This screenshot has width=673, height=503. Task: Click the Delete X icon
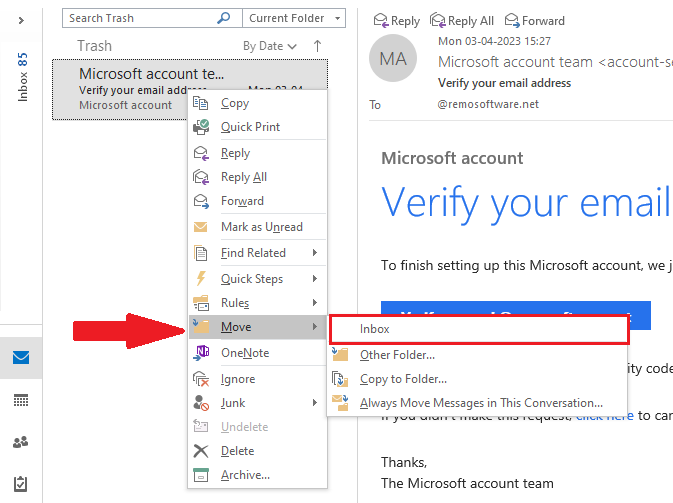click(x=200, y=451)
